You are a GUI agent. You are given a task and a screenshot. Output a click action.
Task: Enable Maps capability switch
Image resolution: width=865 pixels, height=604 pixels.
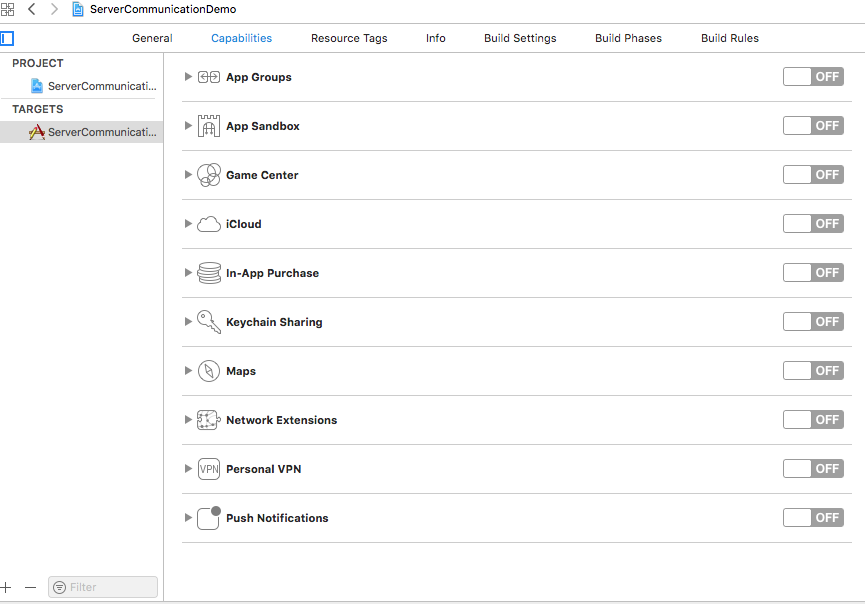point(813,371)
